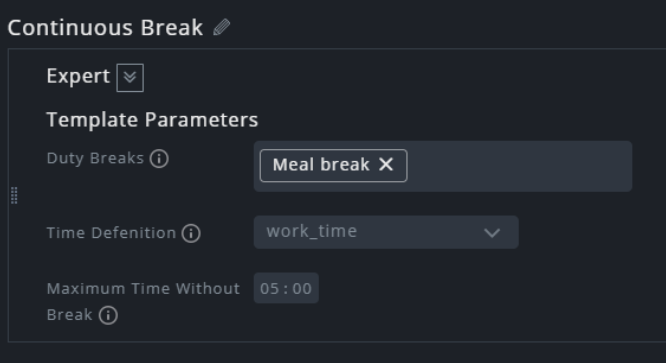Select the hours value 05
Screen dimensions: 666x363
pyautogui.click(x=269, y=289)
